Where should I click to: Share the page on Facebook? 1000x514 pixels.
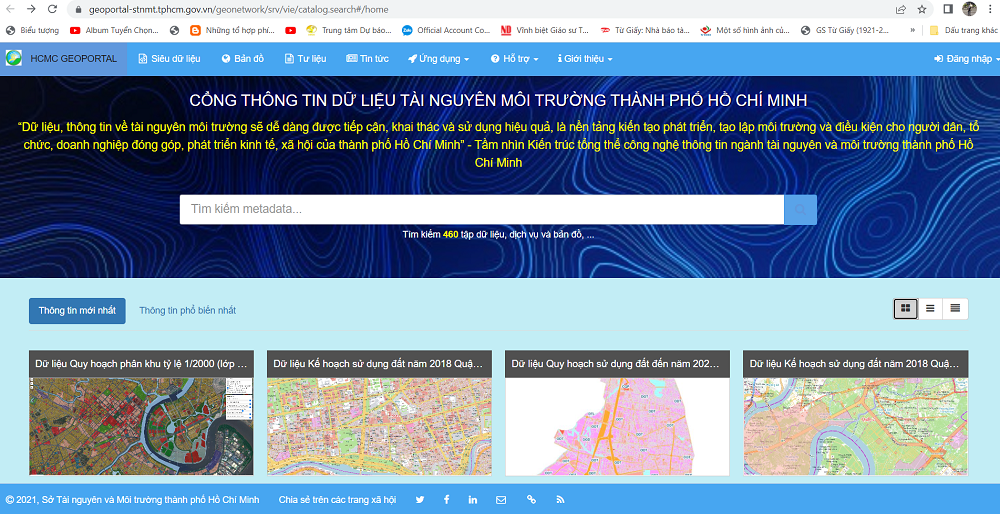coord(446,500)
